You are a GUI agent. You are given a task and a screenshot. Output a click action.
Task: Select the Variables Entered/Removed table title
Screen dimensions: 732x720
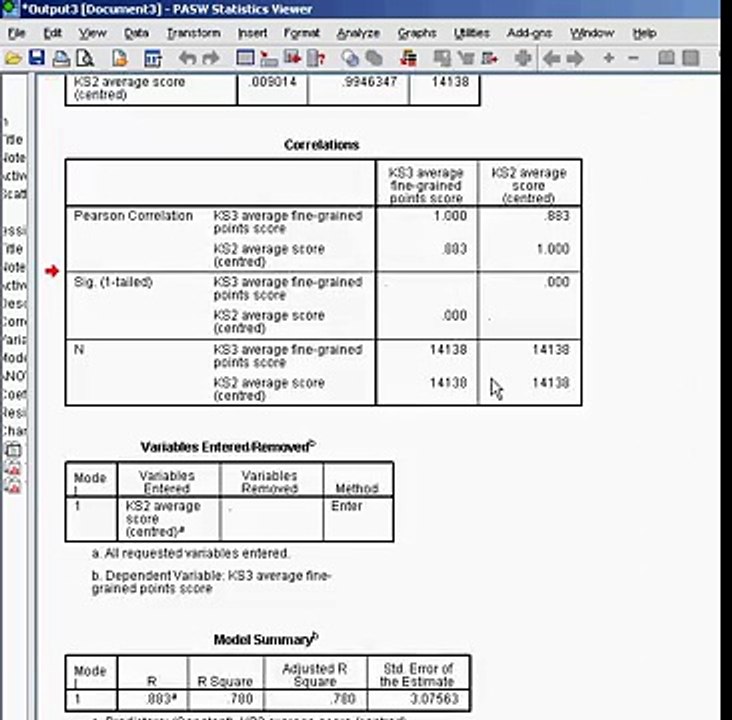[228, 447]
